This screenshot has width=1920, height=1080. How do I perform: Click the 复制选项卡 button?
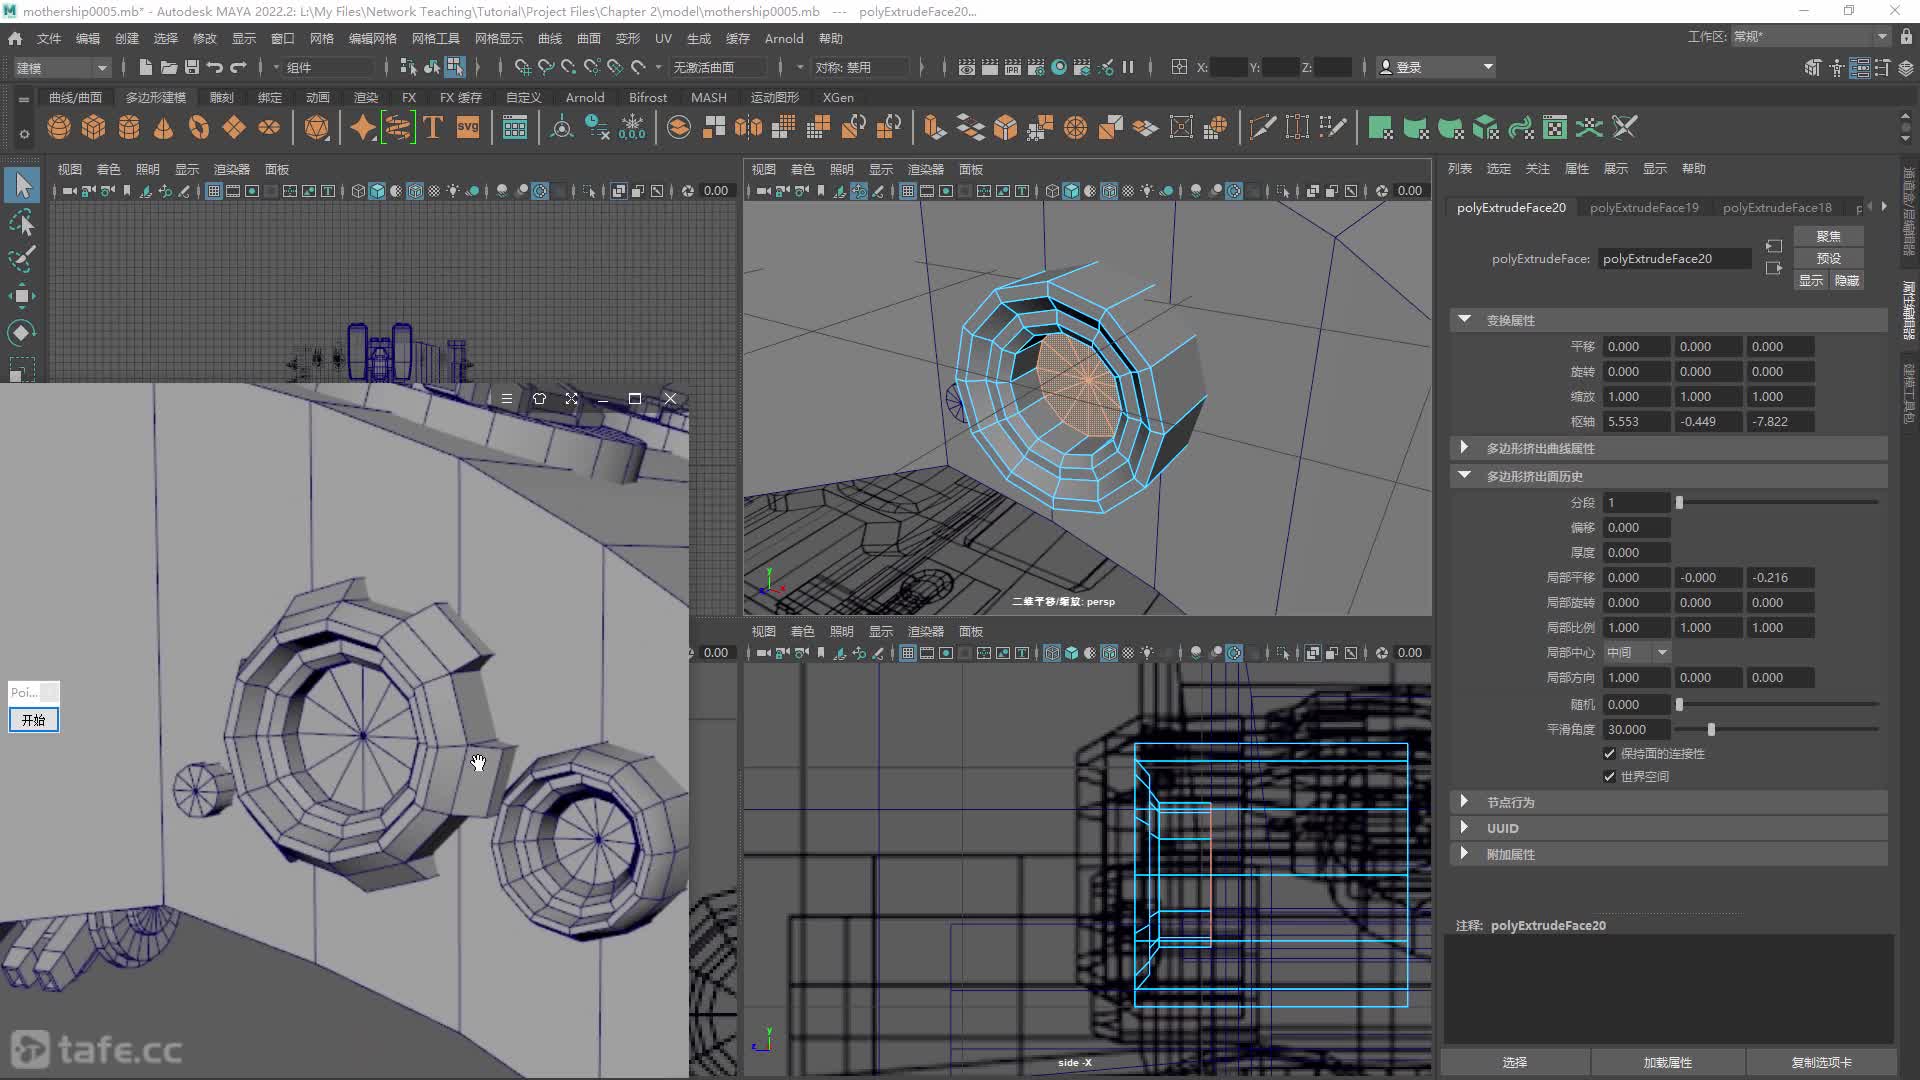pyautogui.click(x=1821, y=1062)
